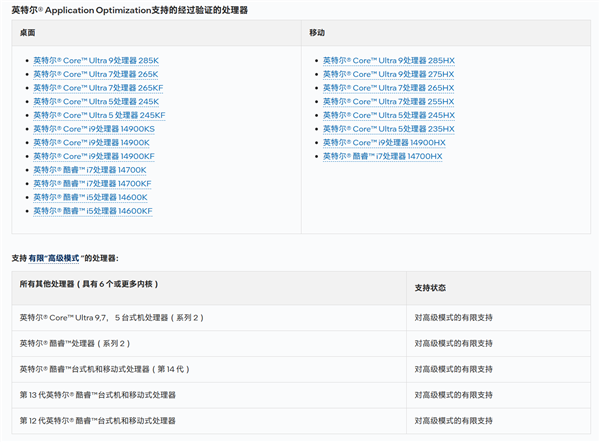Open Core i9 14900KF processor link
Image resolution: width=600 pixels, height=442 pixels.
(x=94, y=156)
